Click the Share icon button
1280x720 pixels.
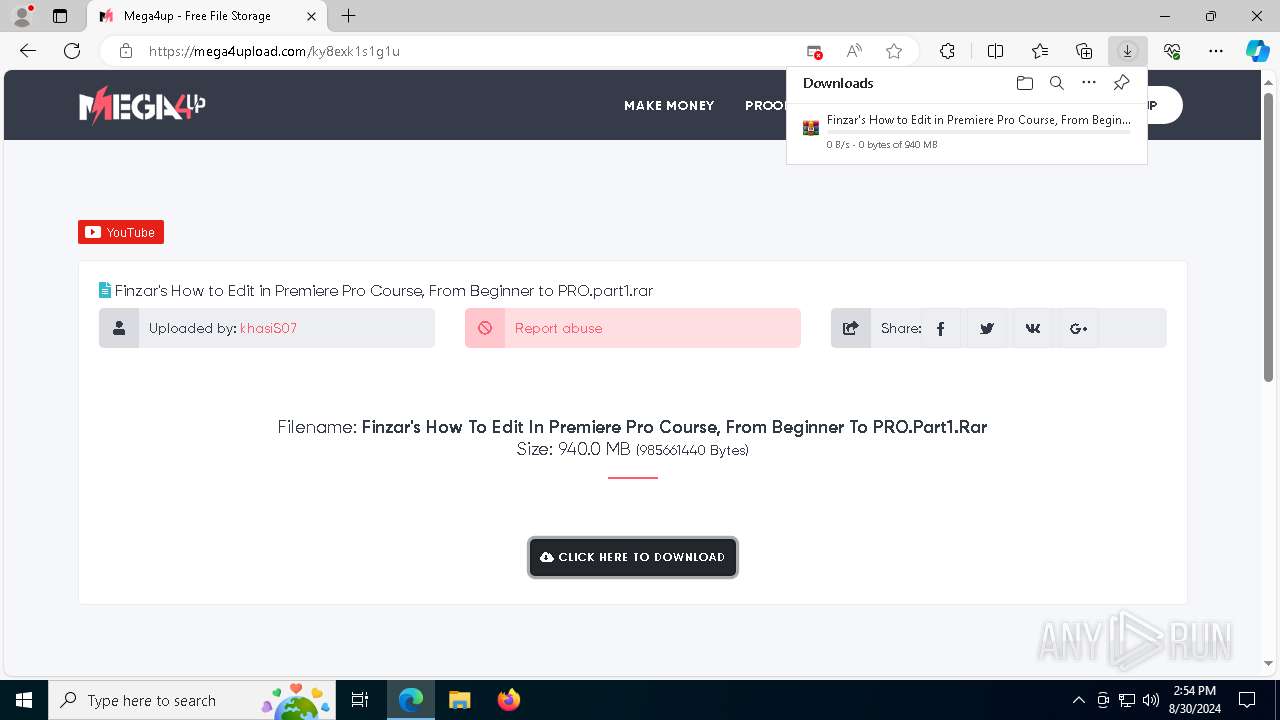point(851,328)
